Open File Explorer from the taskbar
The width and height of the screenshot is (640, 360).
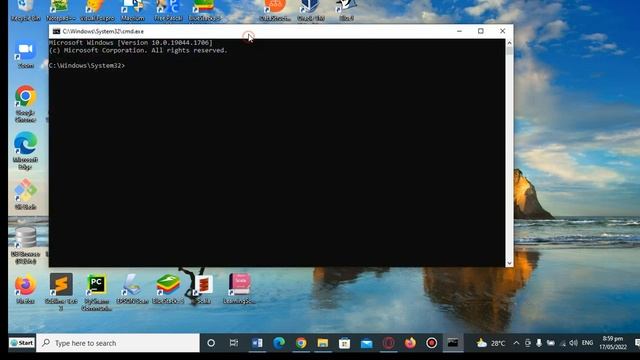[x=323, y=343]
